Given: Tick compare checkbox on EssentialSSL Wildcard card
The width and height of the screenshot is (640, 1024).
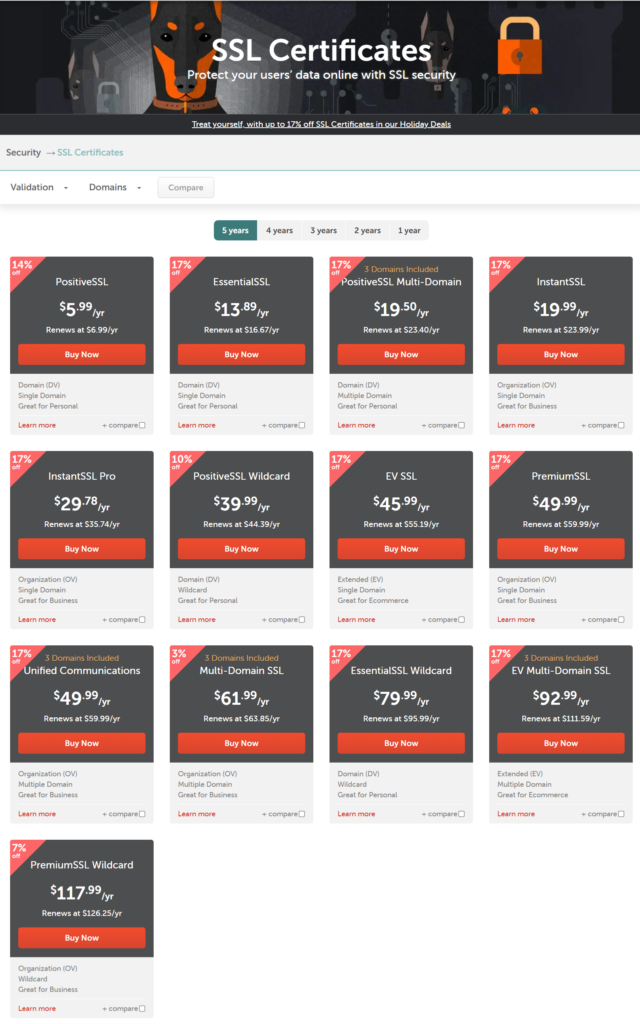Looking at the screenshot, I should [462, 814].
